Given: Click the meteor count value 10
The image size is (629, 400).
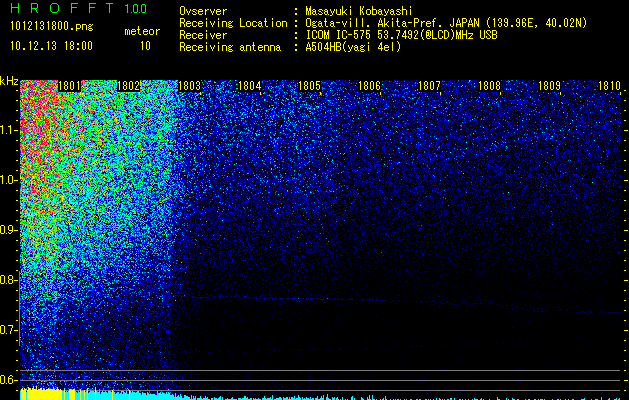Looking at the screenshot, I should pos(145,46).
